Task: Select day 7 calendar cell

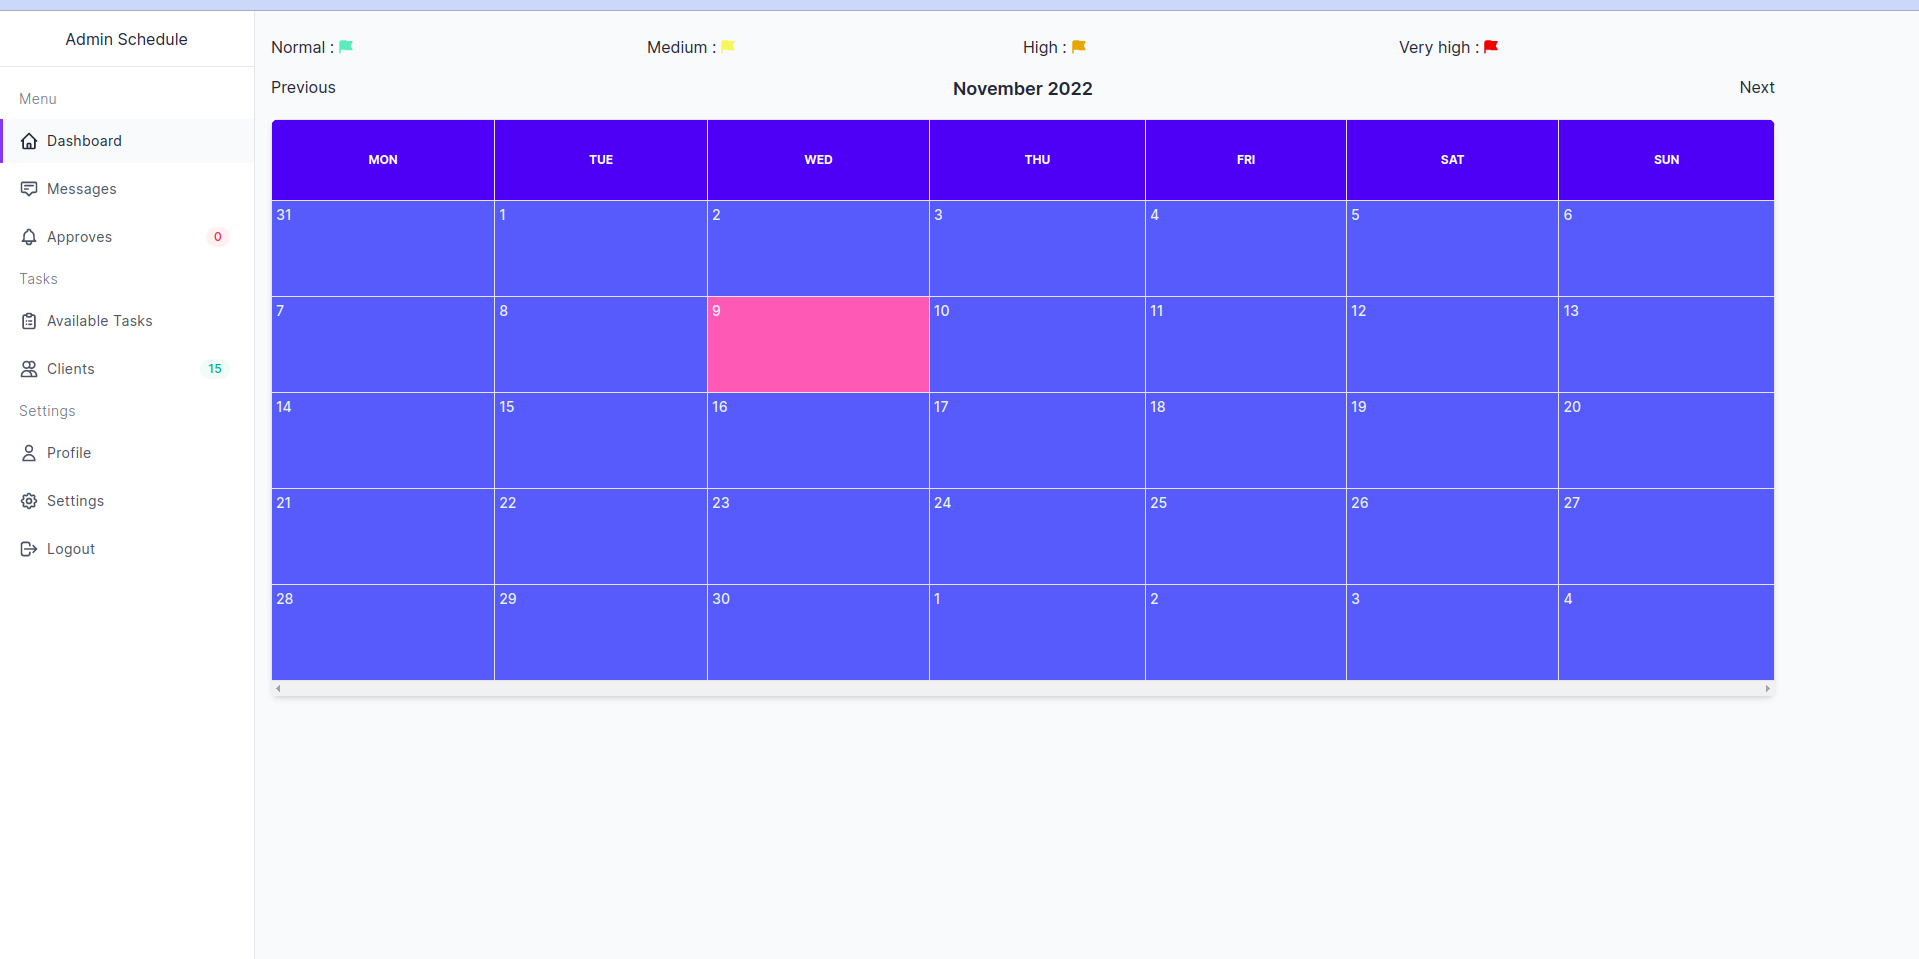Action: point(383,344)
